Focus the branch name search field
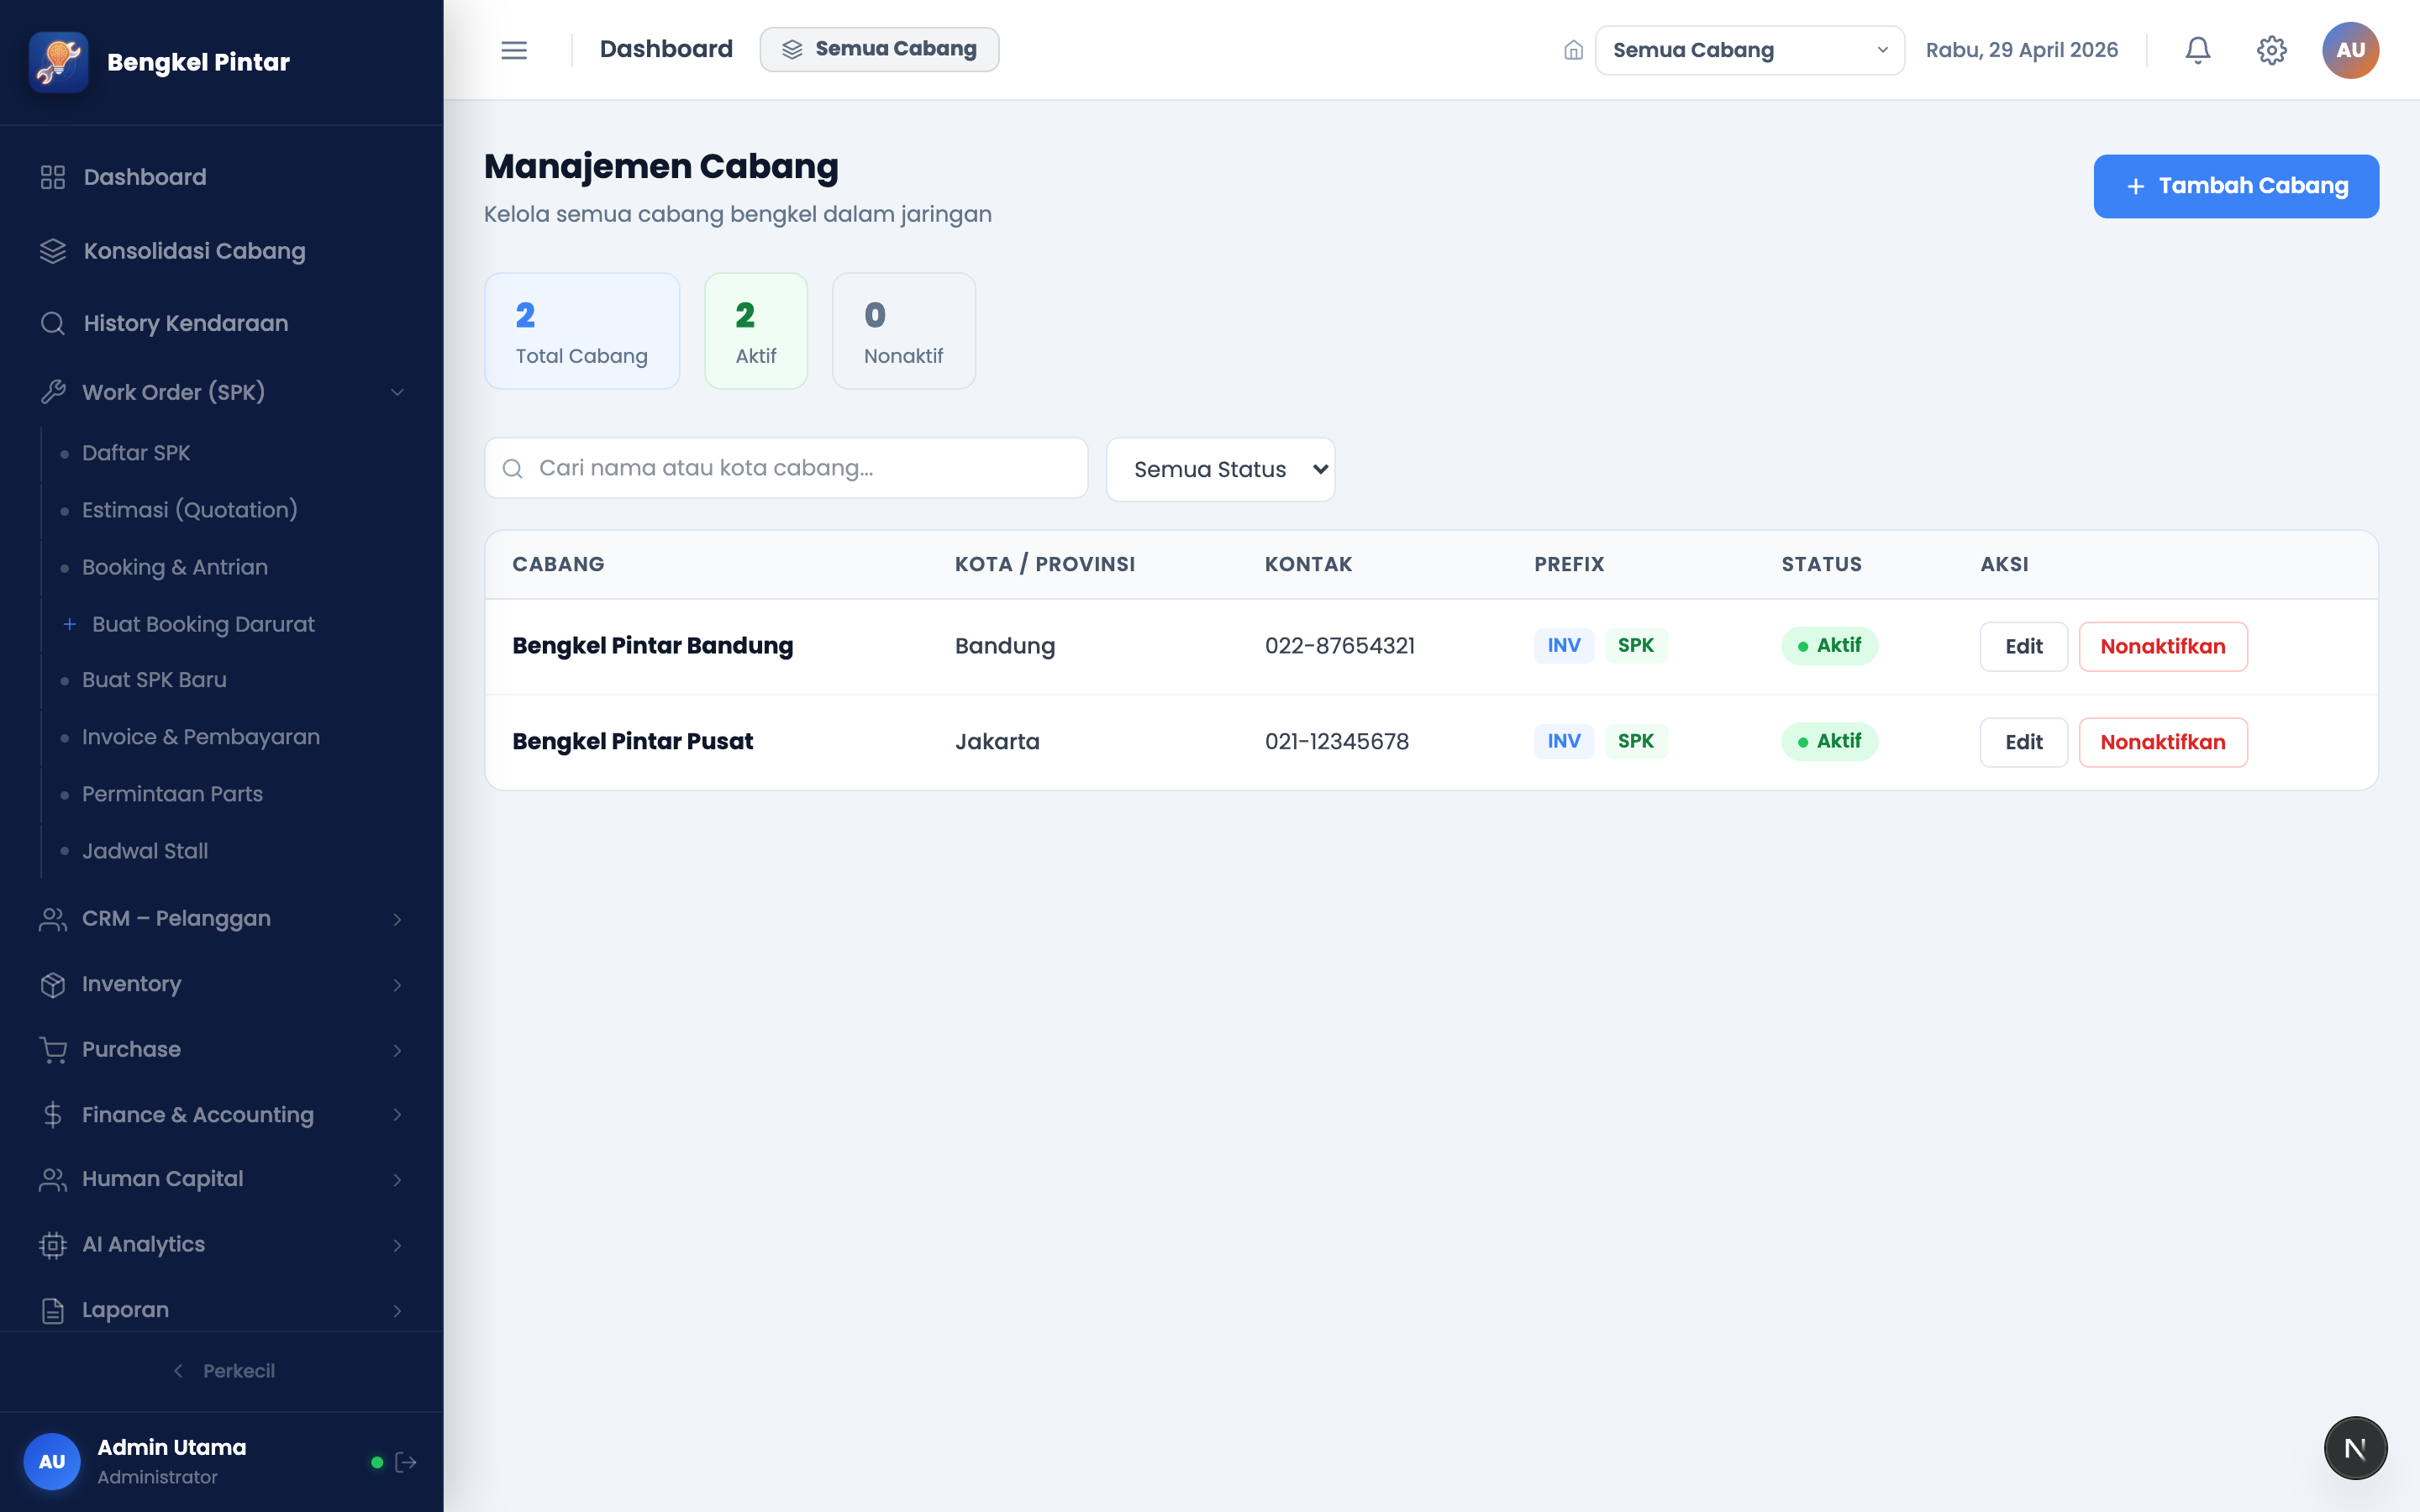2420x1512 pixels. (786, 468)
